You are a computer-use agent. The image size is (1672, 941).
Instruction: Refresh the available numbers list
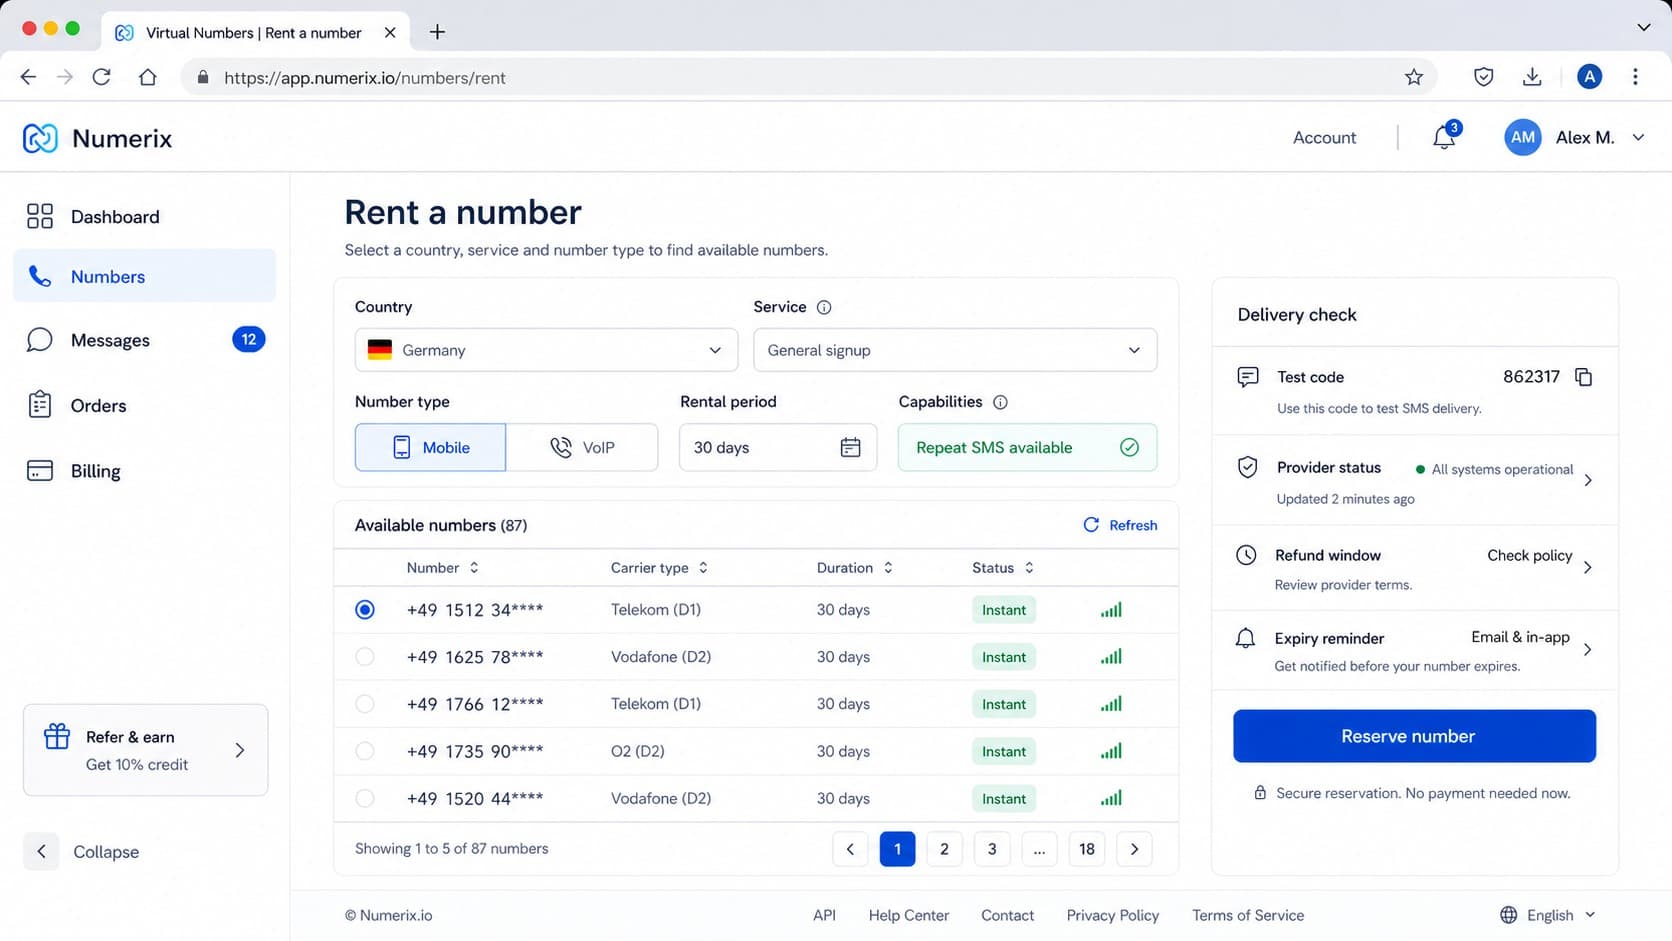[1120, 525]
